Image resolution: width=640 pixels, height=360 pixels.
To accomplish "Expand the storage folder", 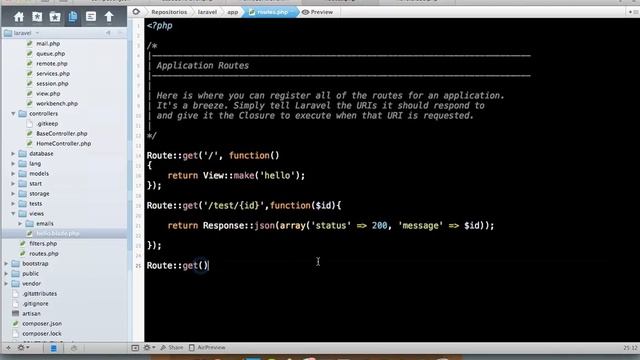I will pos(13,193).
